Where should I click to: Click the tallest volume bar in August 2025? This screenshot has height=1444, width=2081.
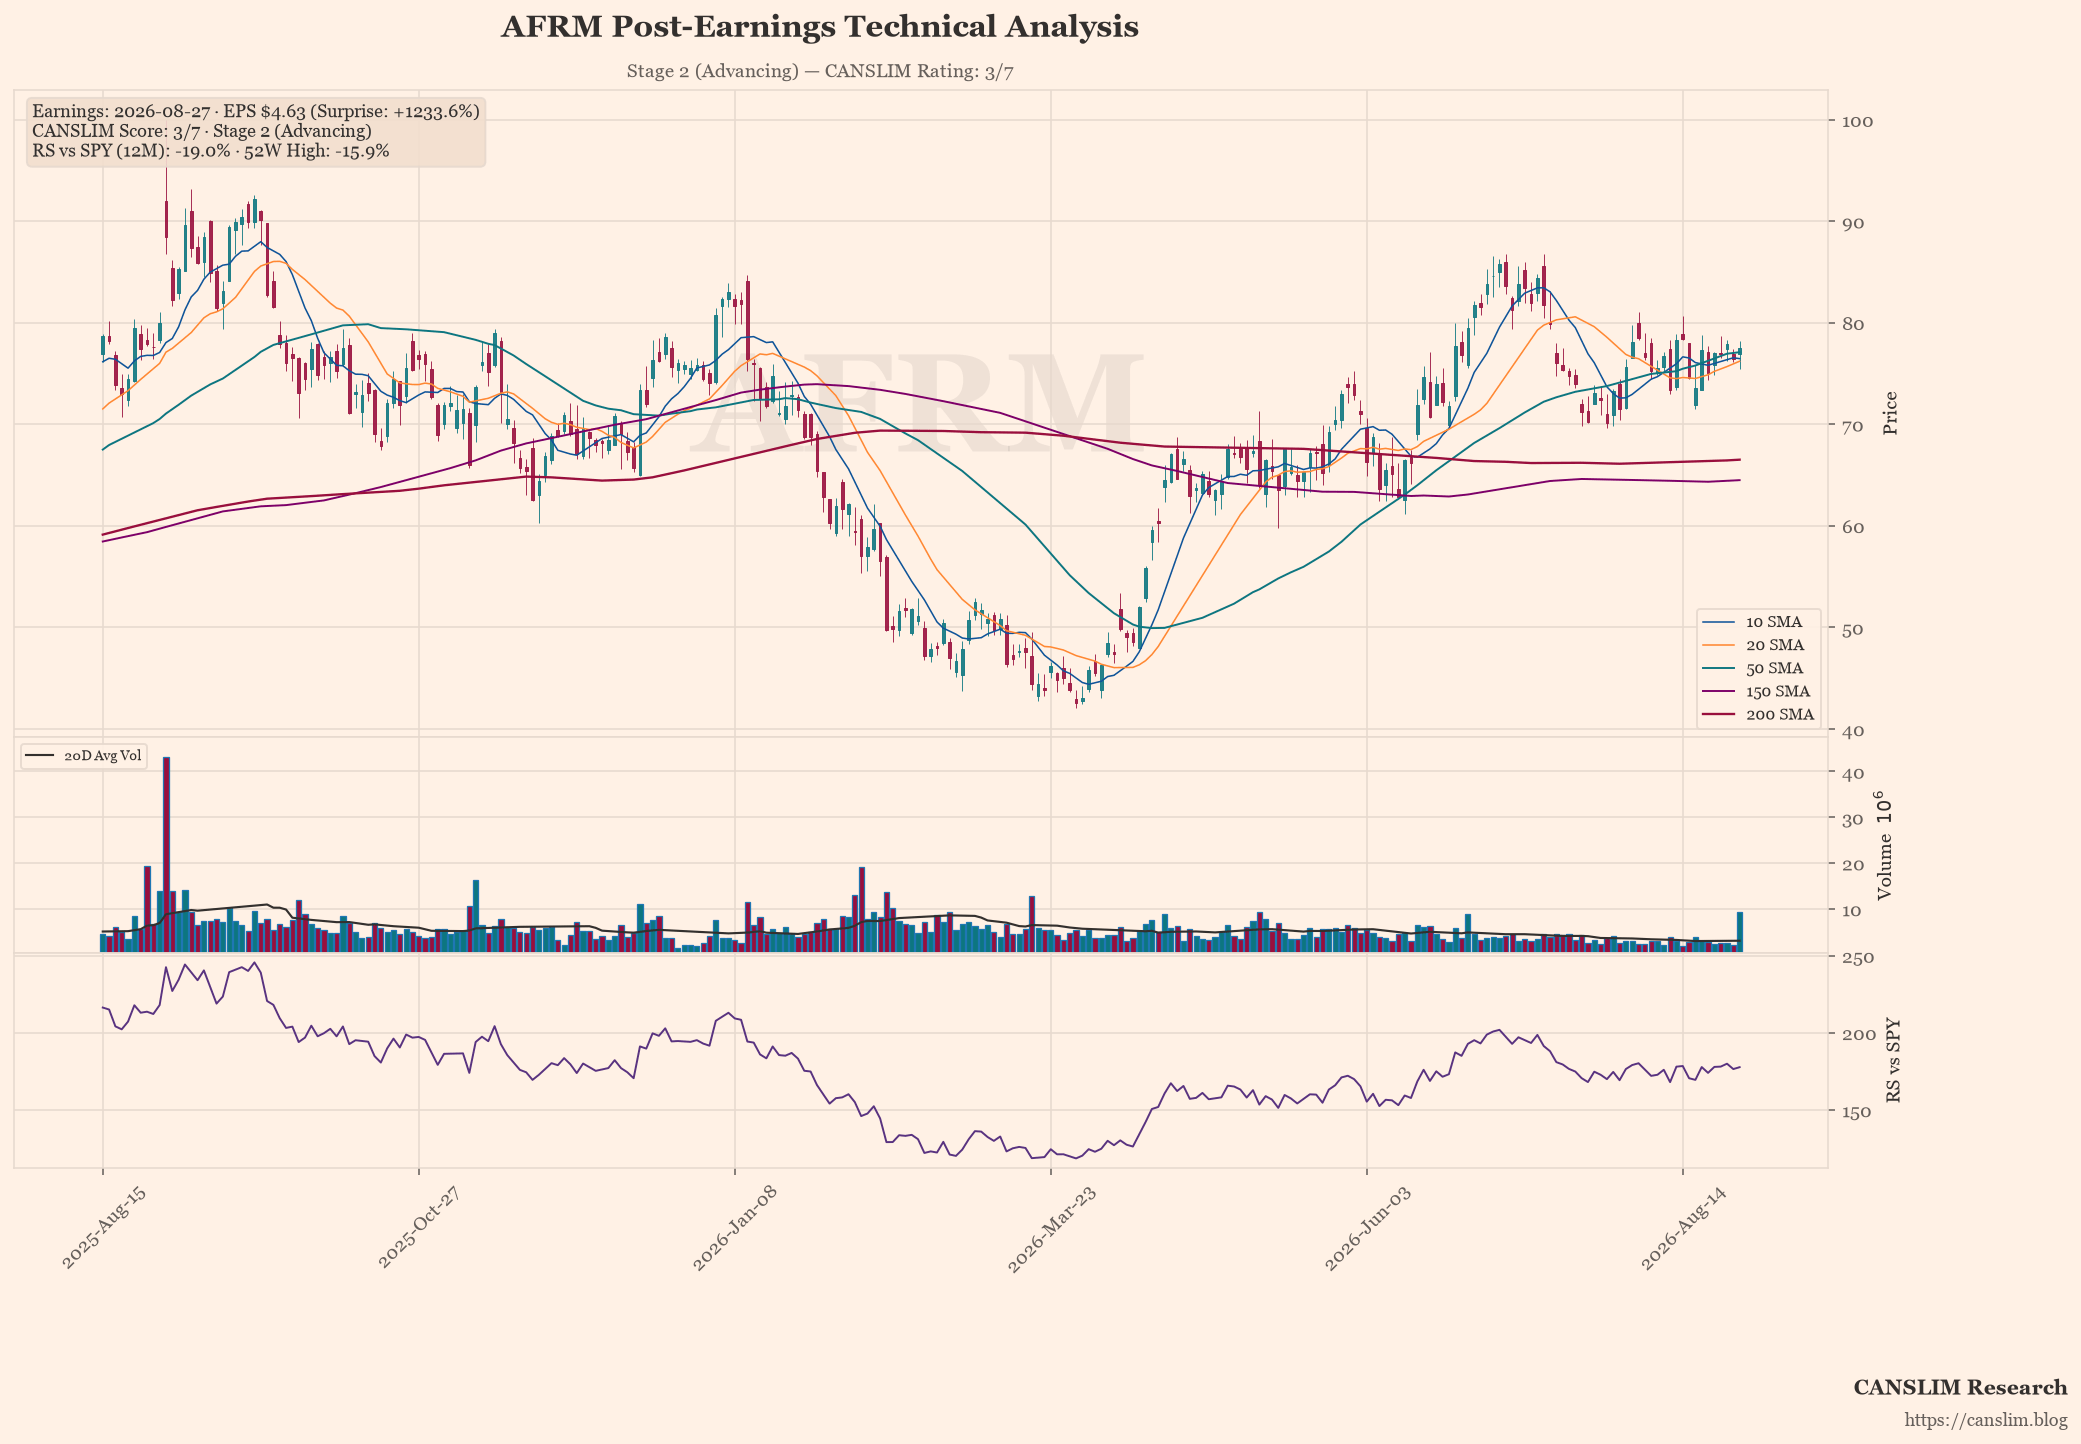(166, 854)
